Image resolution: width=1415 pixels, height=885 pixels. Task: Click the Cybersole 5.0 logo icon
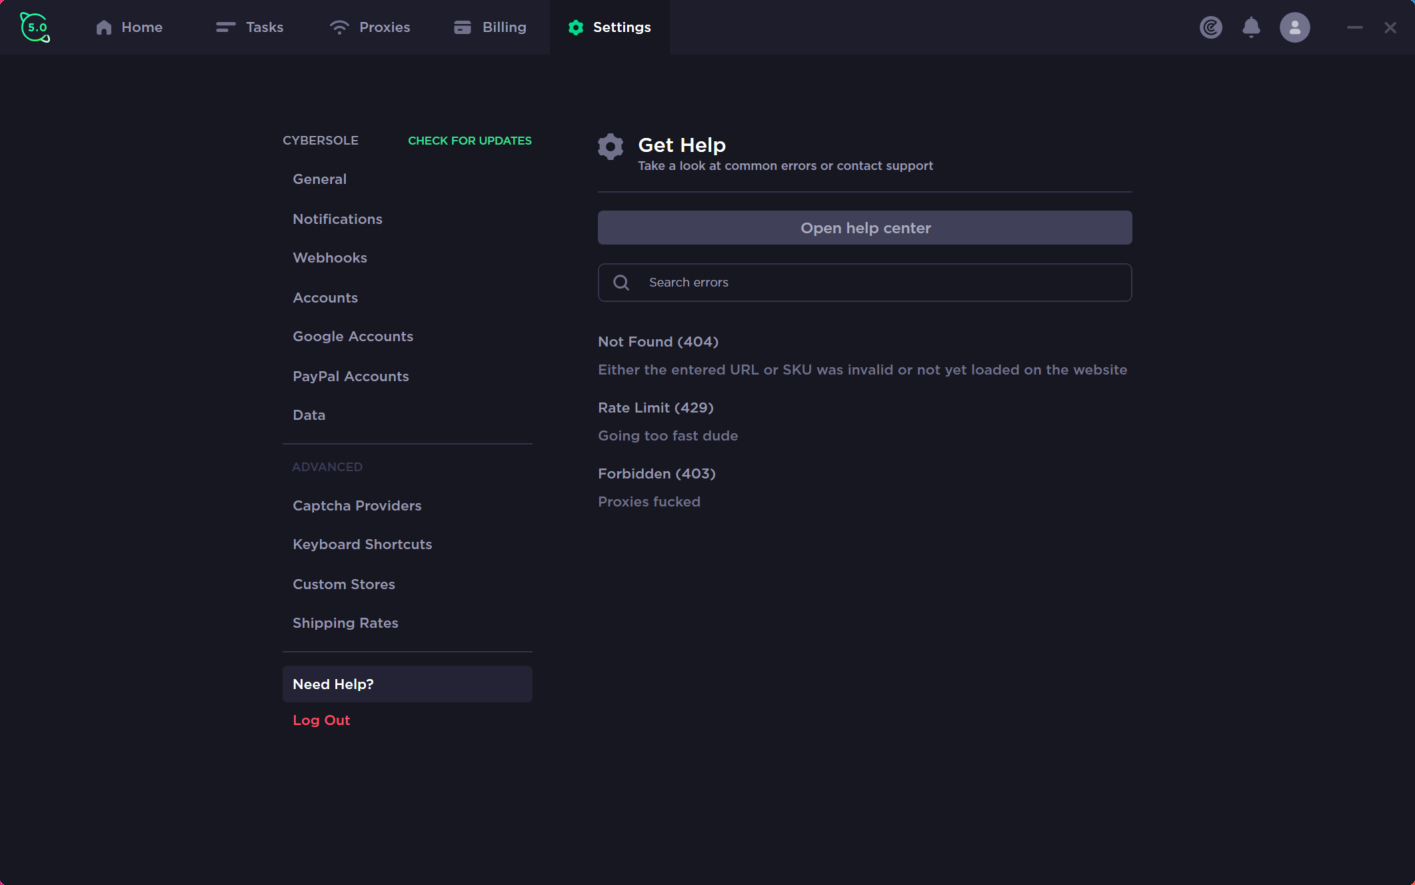tap(35, 27)
